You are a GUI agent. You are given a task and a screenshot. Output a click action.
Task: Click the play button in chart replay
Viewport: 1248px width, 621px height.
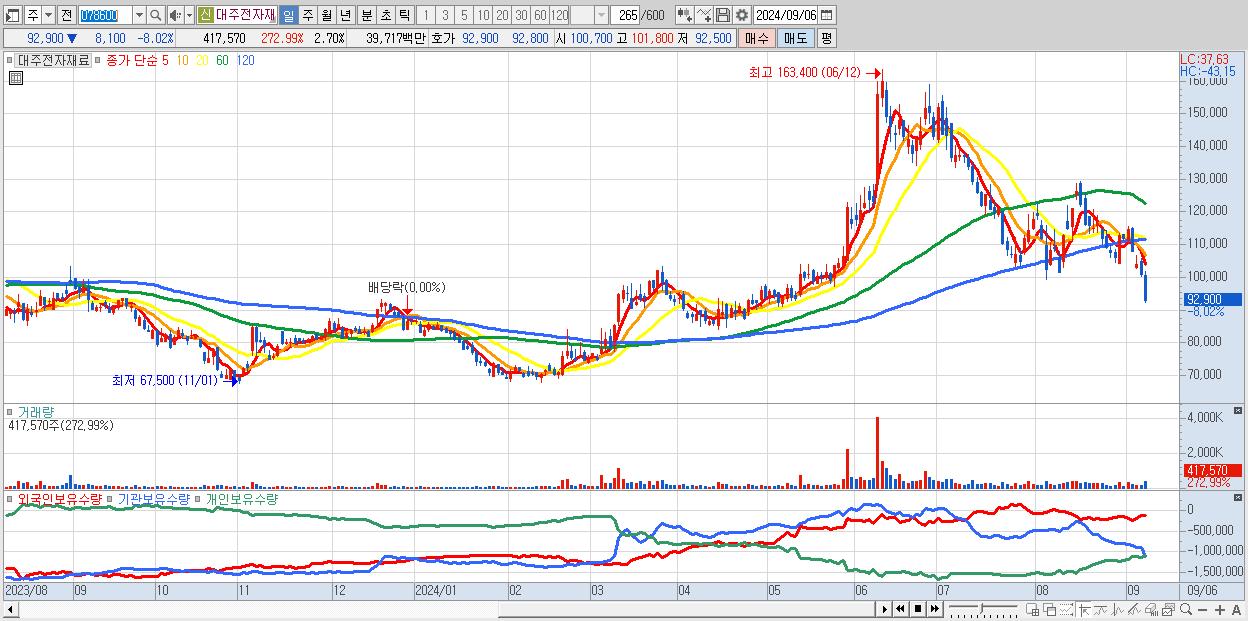(x=885, y=609)
